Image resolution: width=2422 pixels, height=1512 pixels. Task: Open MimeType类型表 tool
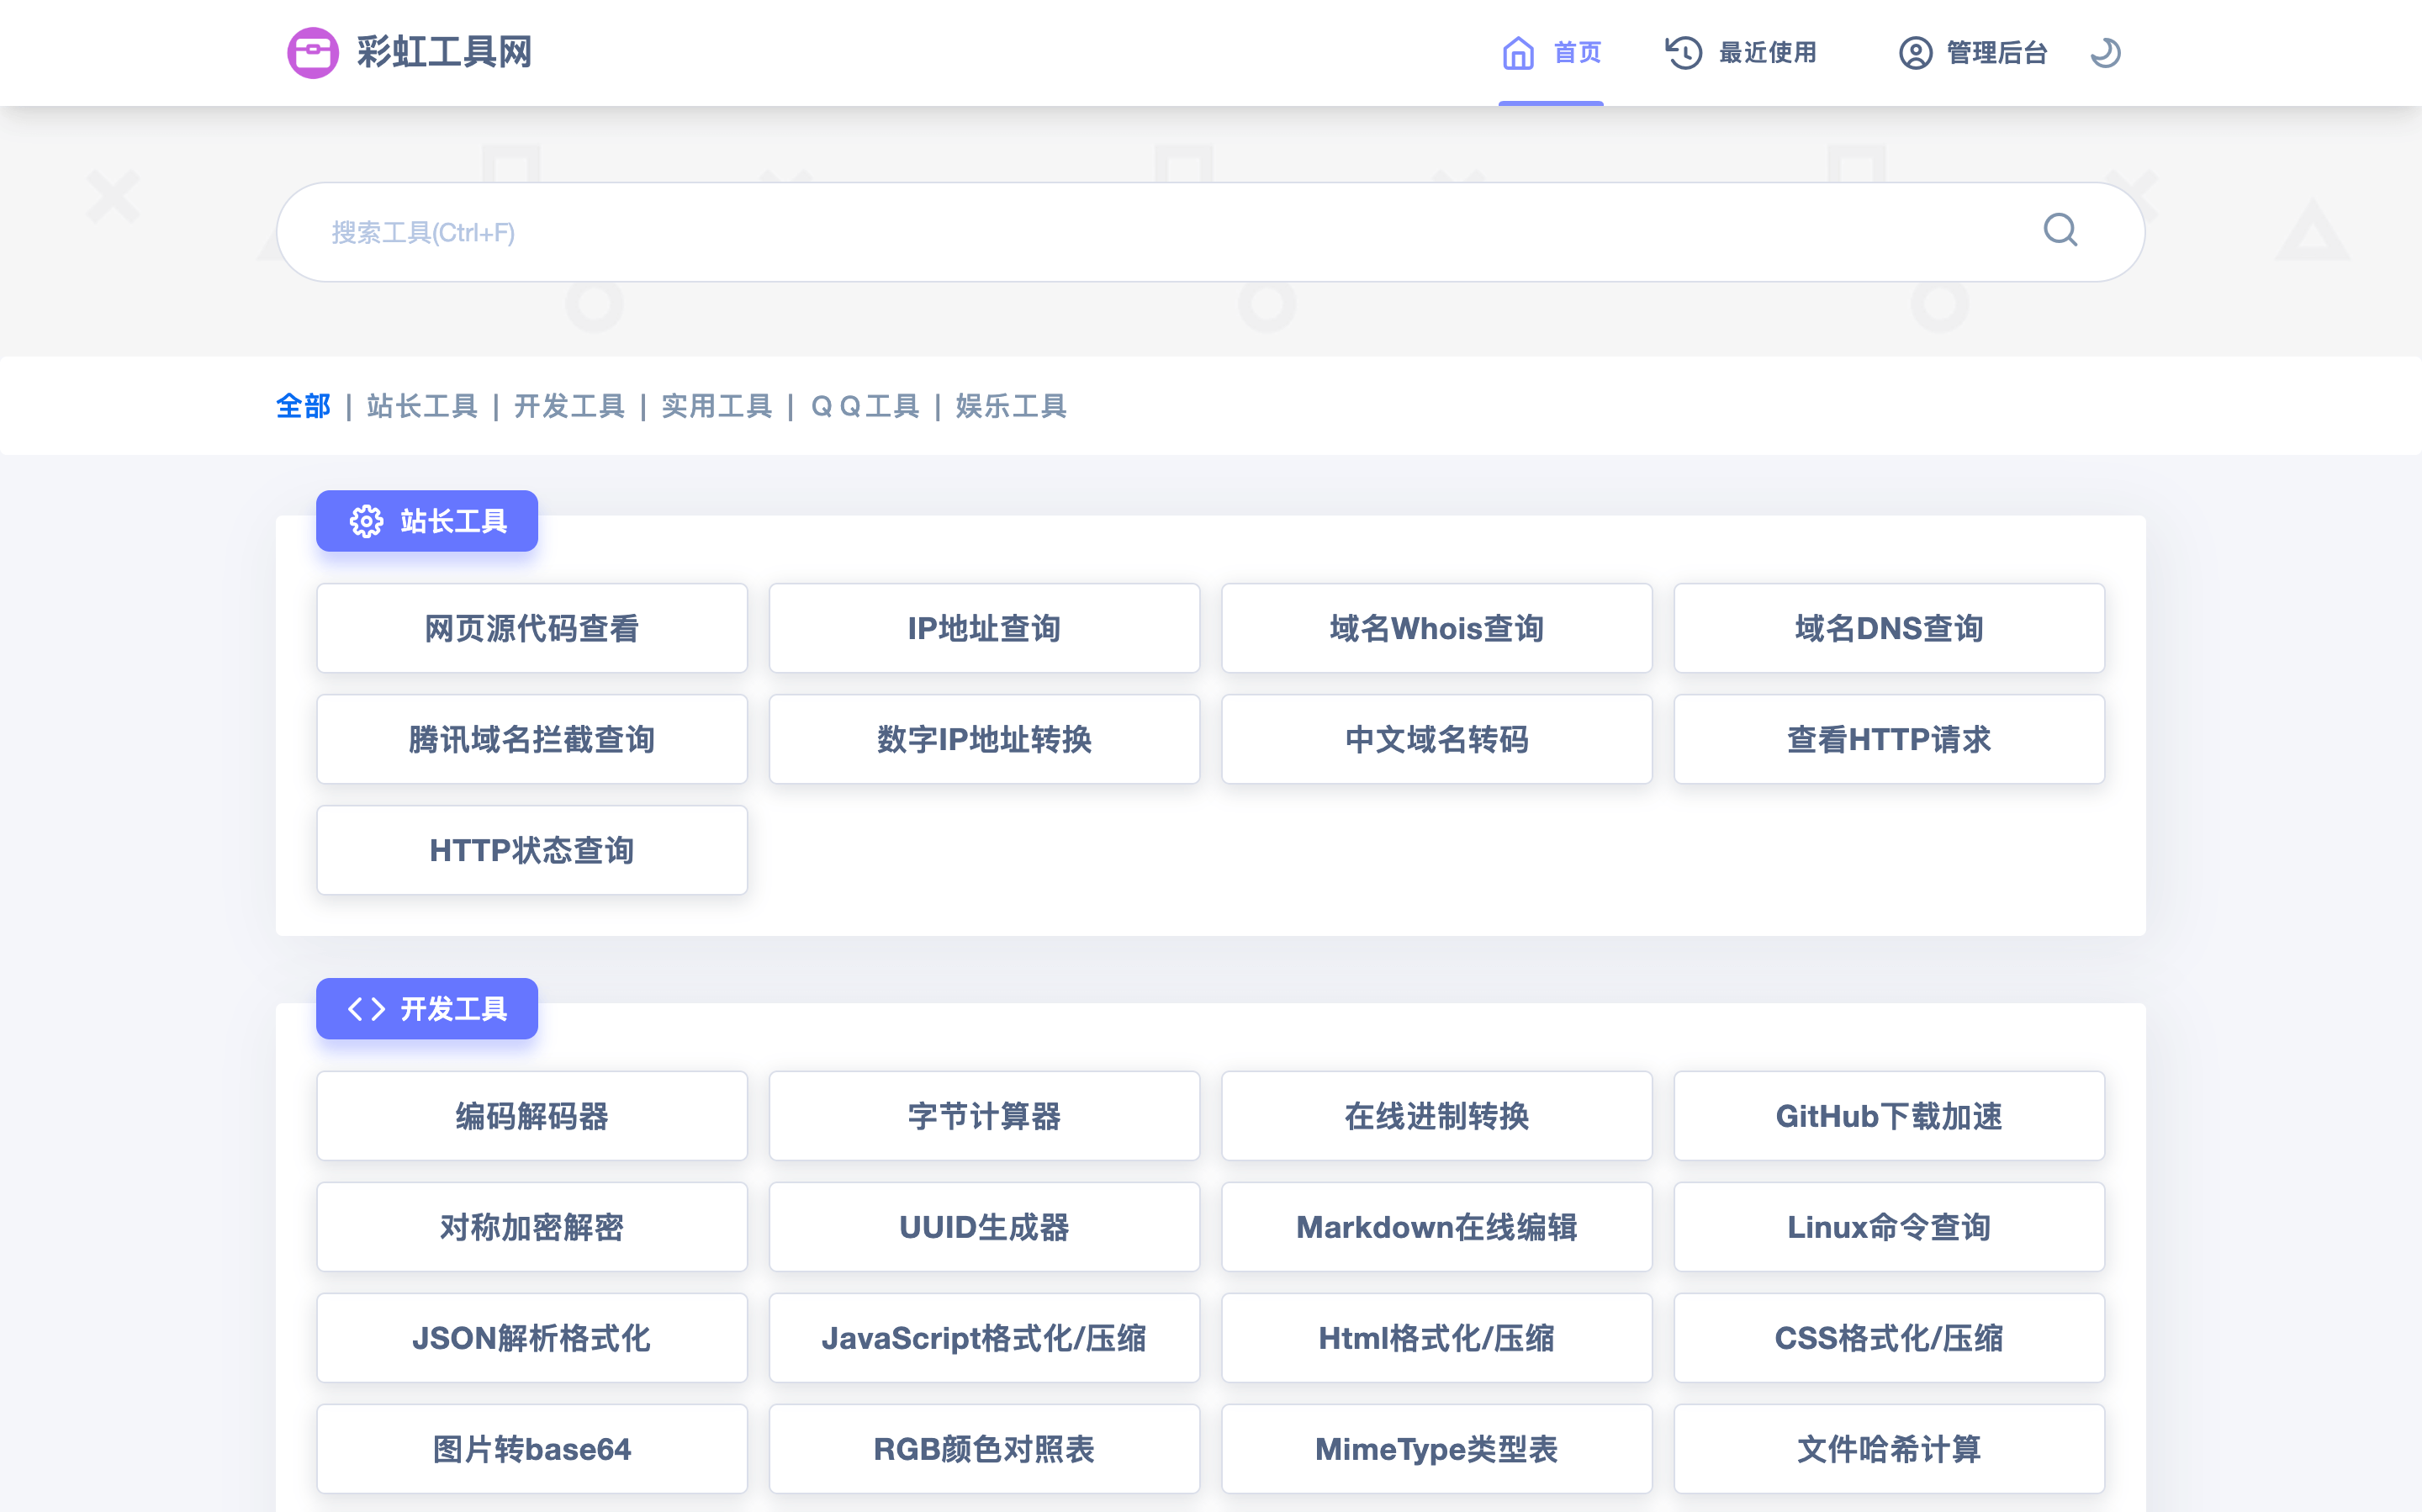coord(1437,1449)
